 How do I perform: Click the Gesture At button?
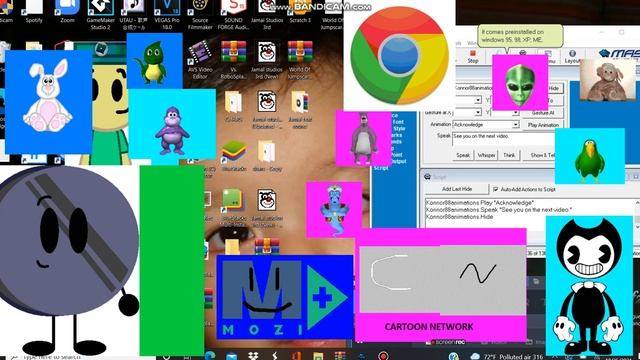point(543,113)
